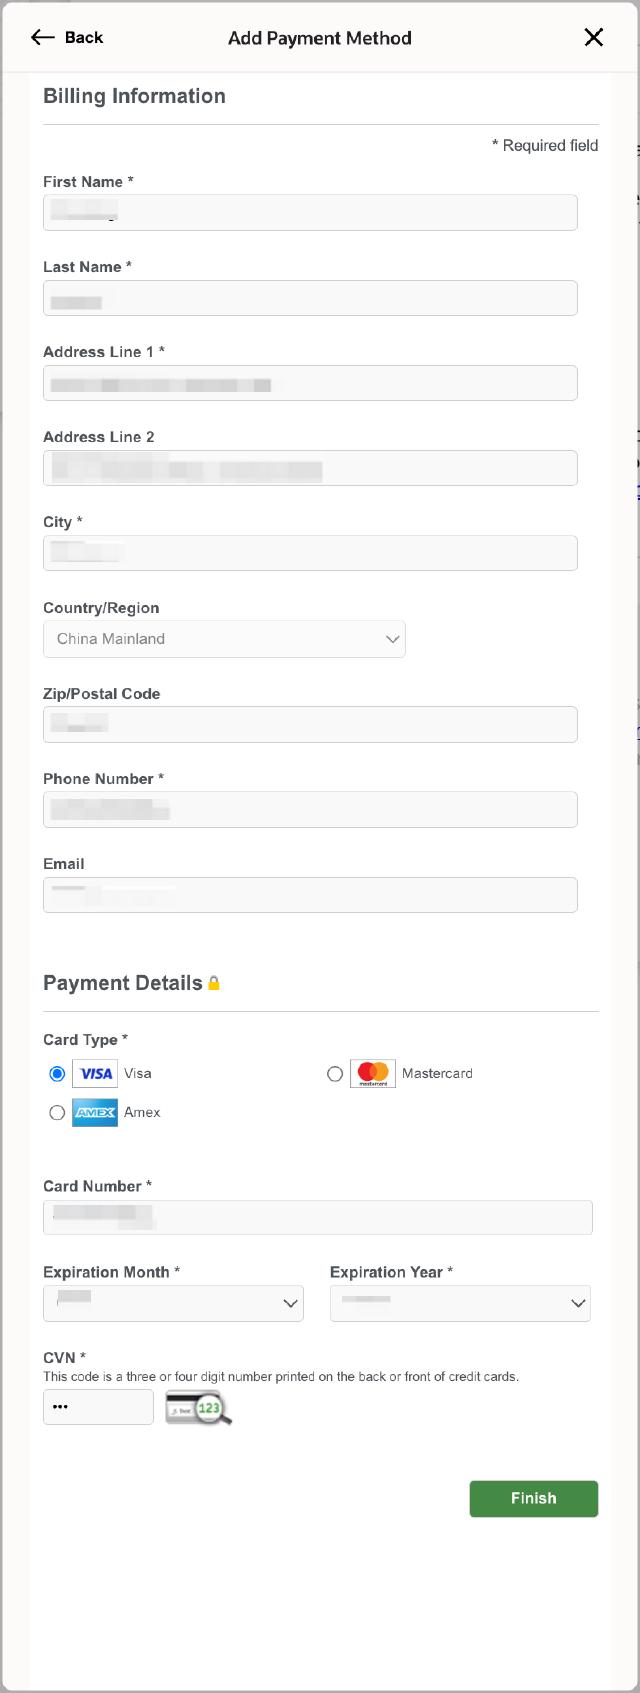640x1693 pixels.
Task: Select the Billing Information section heading
Action: 134,96
